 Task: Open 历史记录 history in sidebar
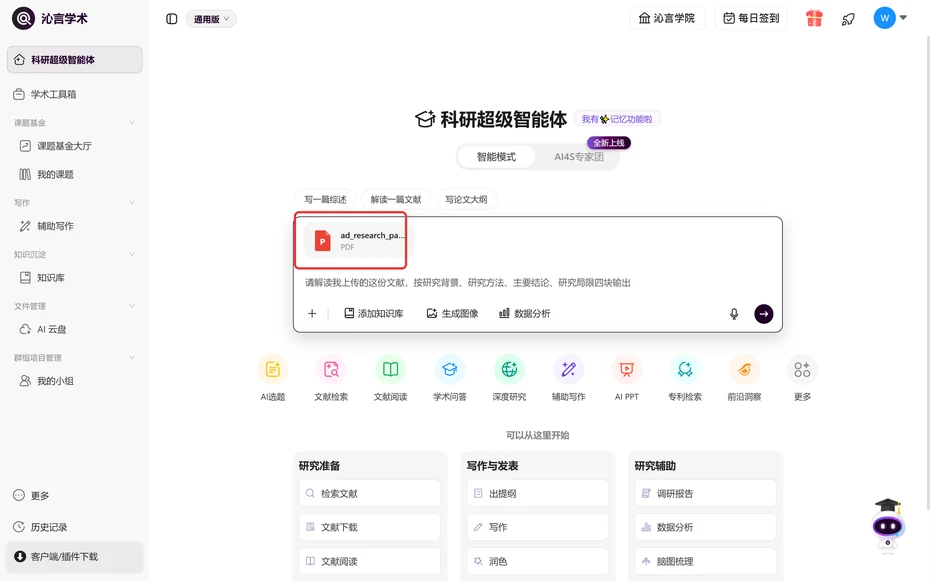point(40,527)
